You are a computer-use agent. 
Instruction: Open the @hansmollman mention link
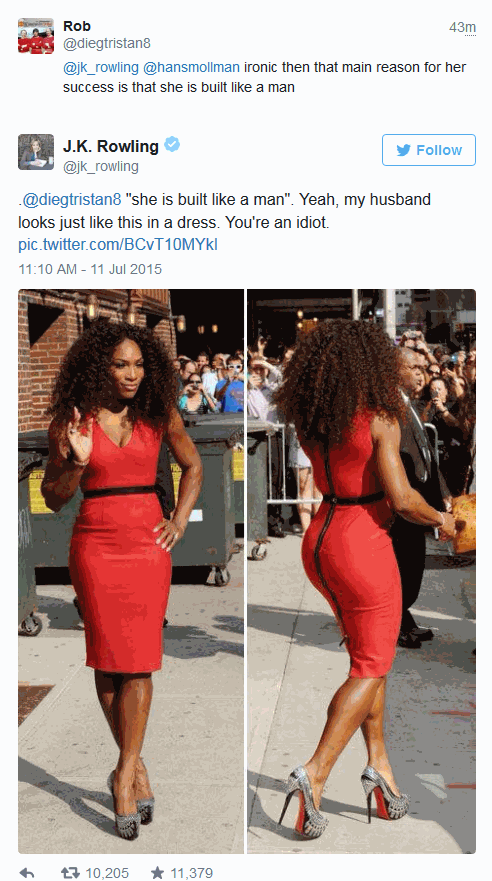pyautogui.click(x=192, y=67)
